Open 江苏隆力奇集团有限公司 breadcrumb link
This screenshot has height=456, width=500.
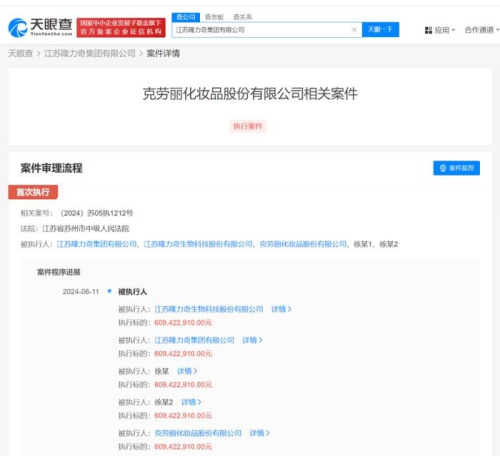[90, 53]
